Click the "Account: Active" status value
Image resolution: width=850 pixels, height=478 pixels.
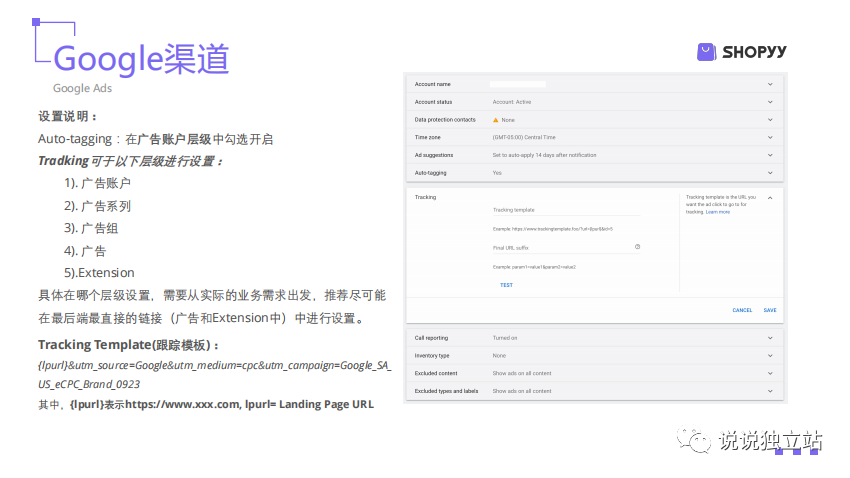[512, 102]
